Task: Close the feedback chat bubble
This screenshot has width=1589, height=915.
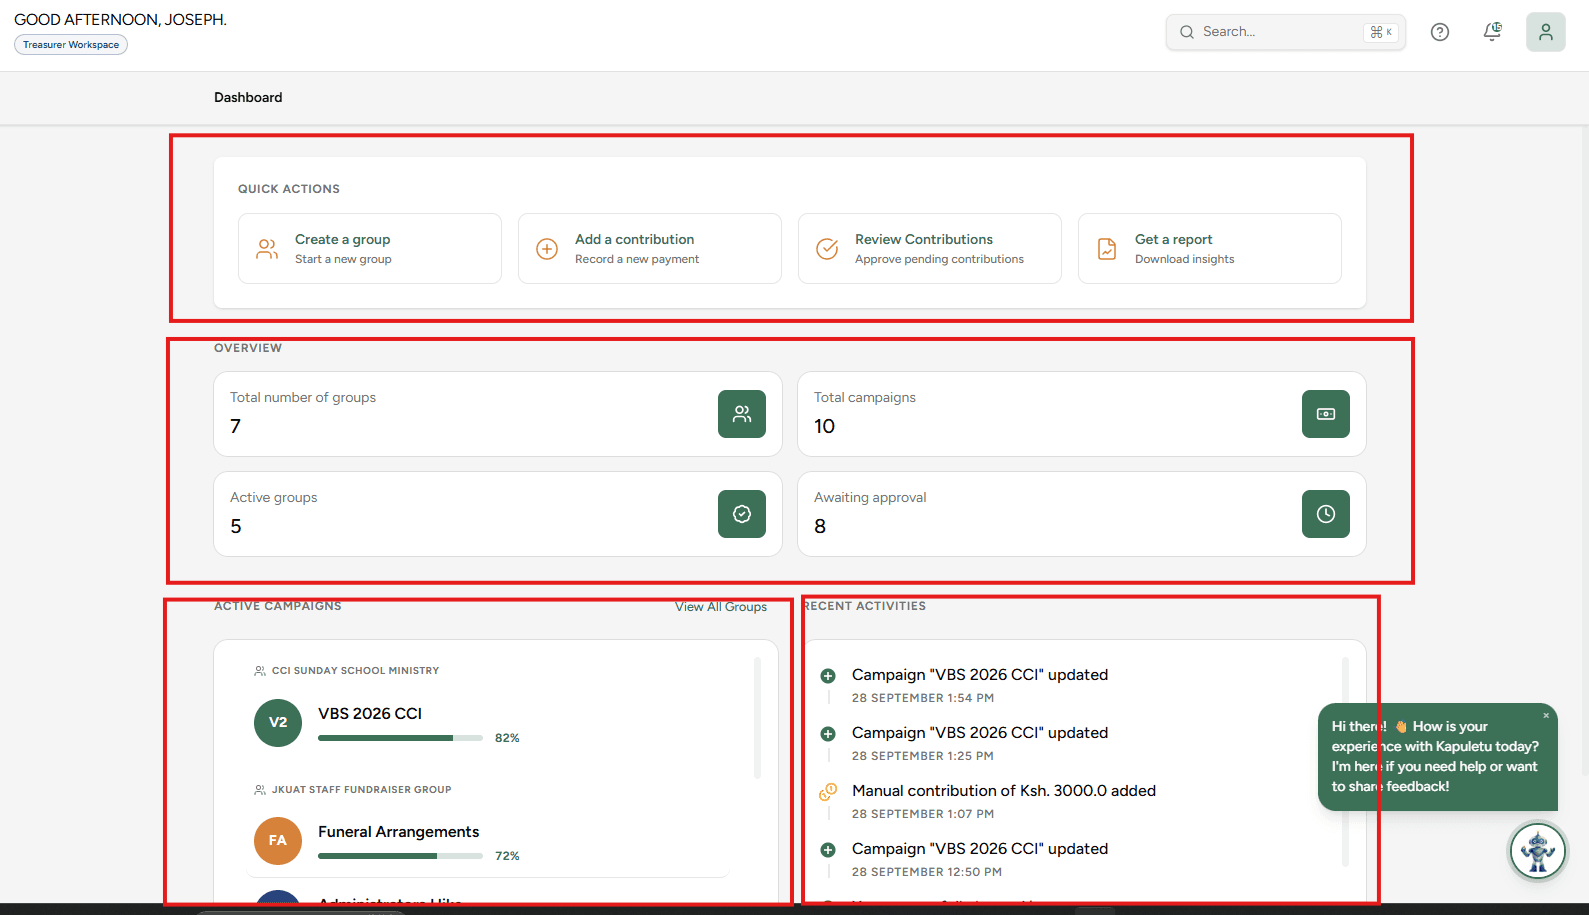Action: point(1546,715)
